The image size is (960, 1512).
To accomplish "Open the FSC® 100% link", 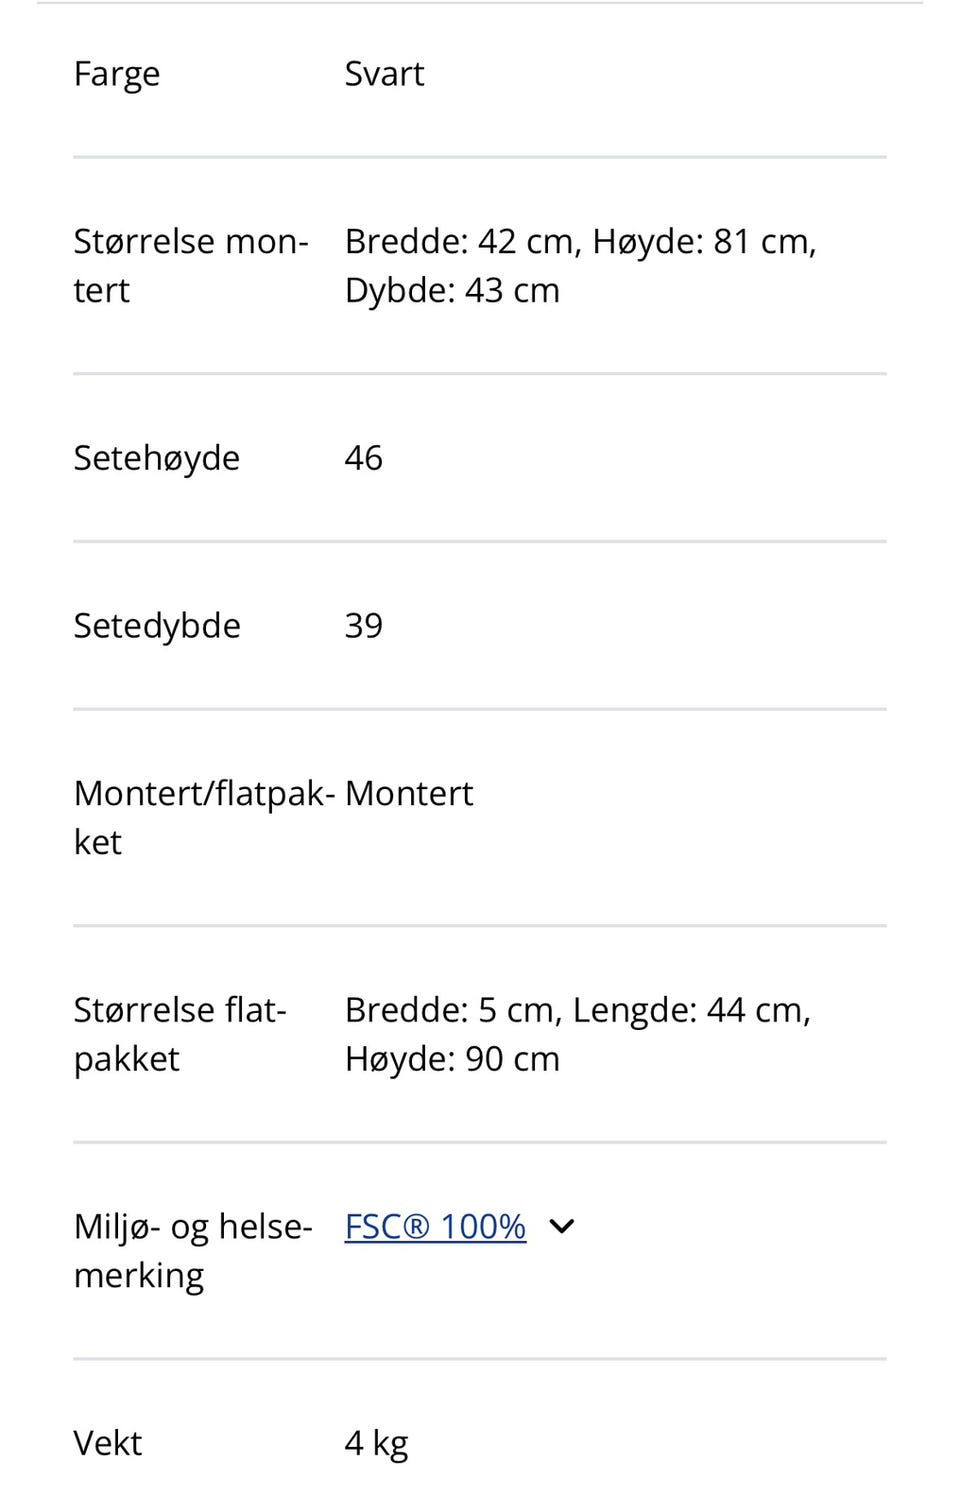I will pos(435,1226).
